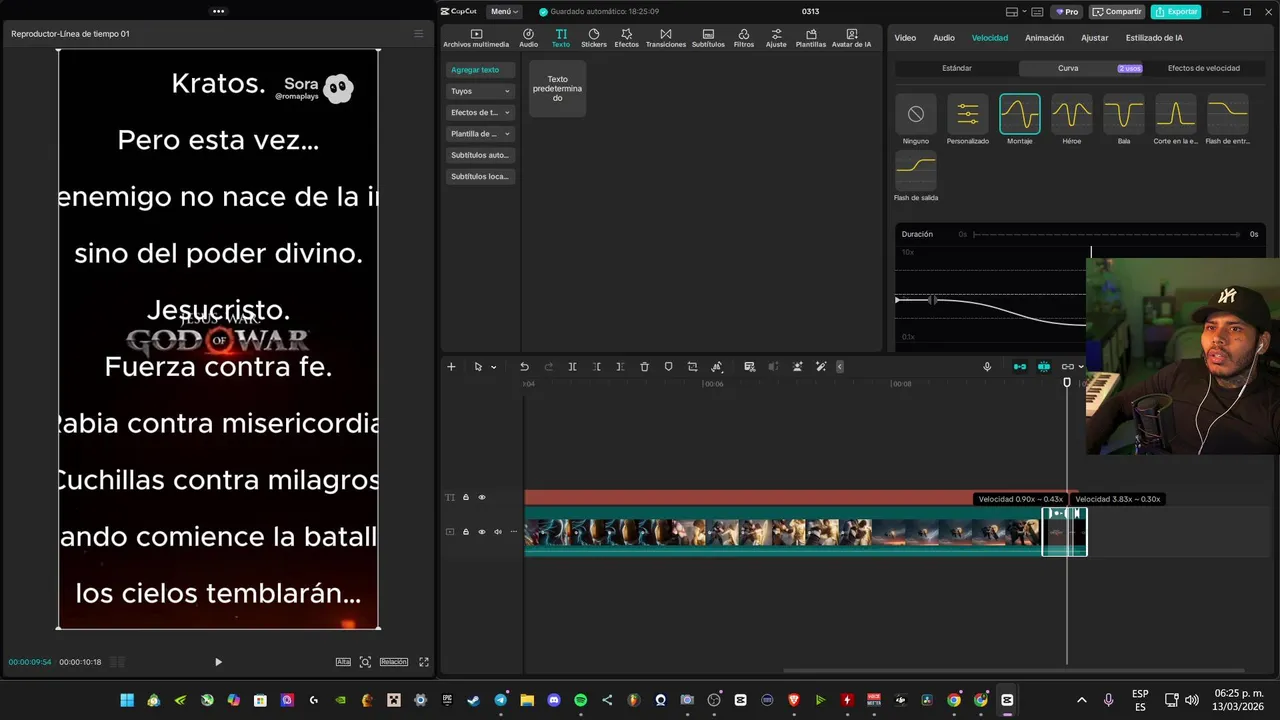The height and width of the screenshot is (720, 1280).
Task: Add a track with the plus icon
Action: coord(451,367)
